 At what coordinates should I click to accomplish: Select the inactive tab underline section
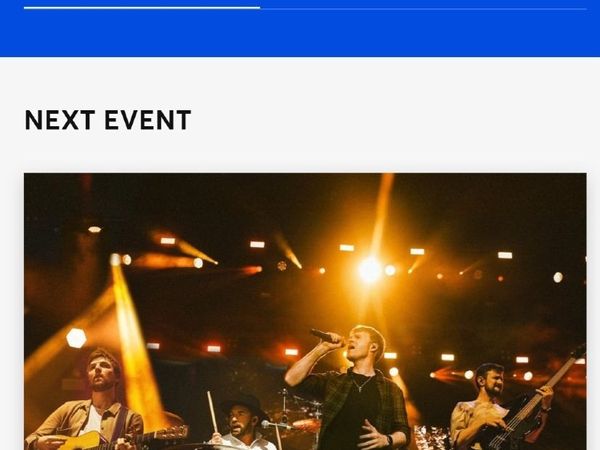pos(423,8)
